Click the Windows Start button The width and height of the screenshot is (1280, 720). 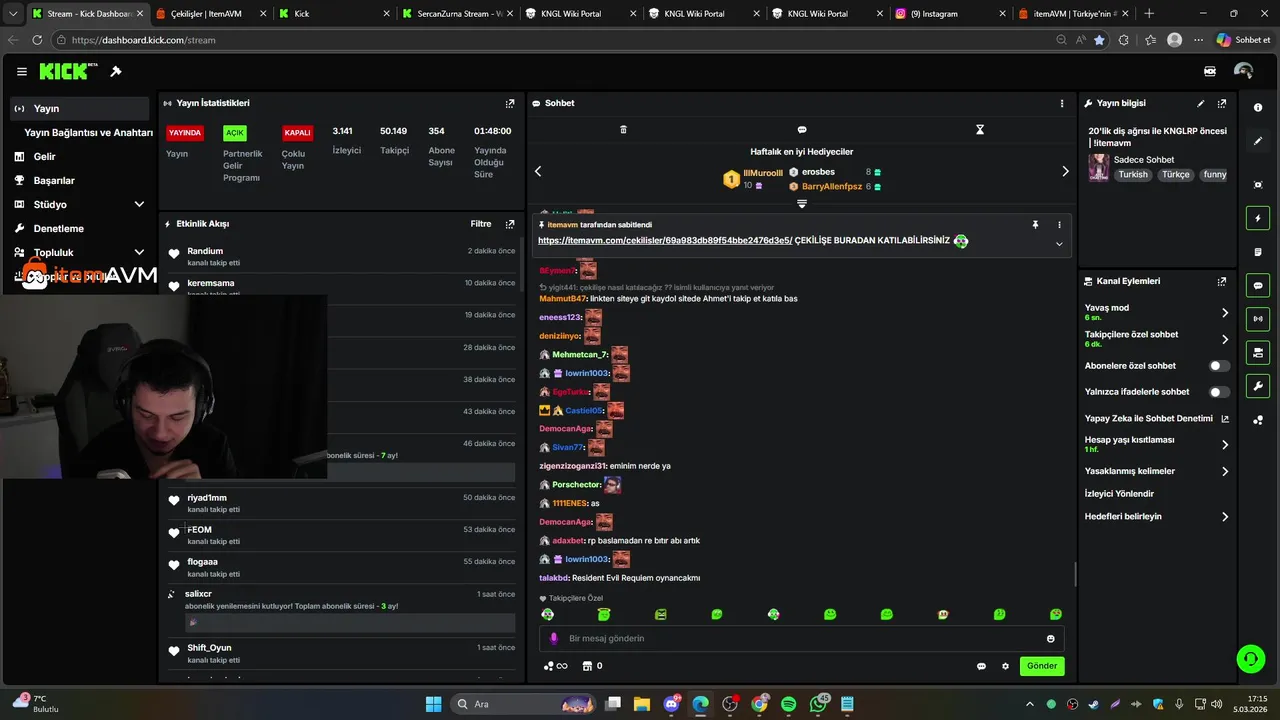click(433, 704)
